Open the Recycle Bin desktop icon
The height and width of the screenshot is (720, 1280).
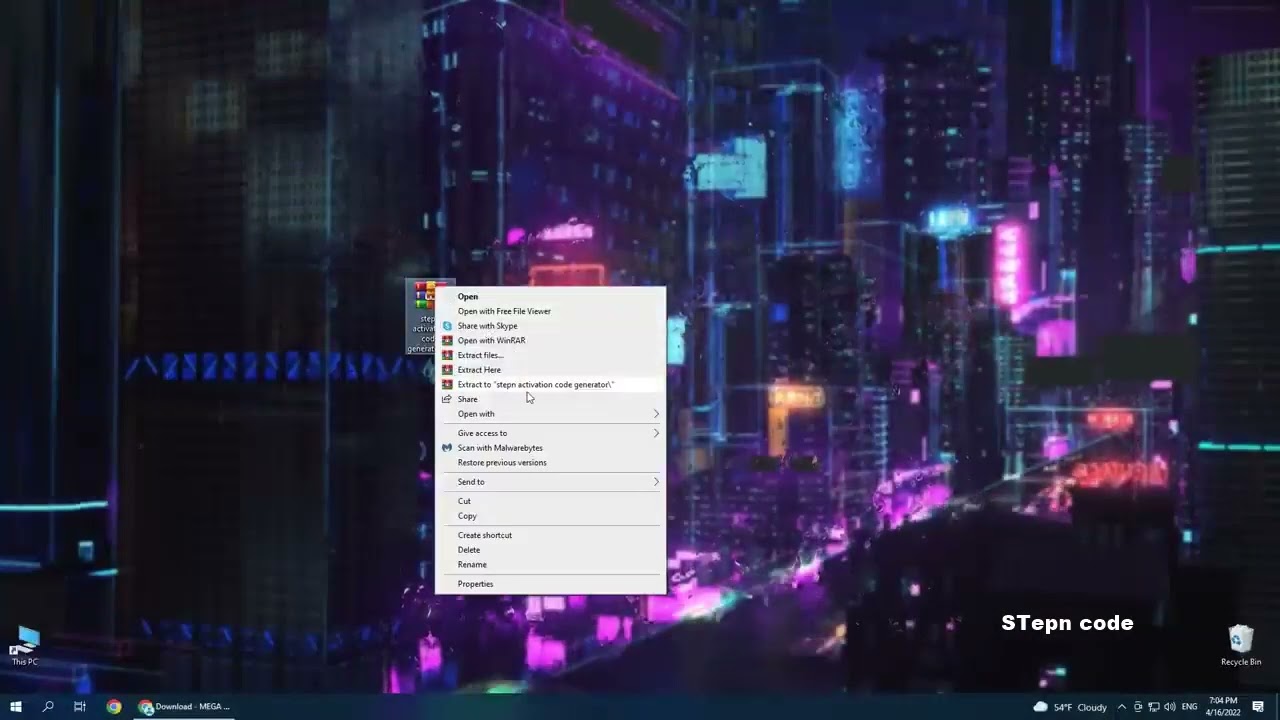click(x=1241, y=646)
